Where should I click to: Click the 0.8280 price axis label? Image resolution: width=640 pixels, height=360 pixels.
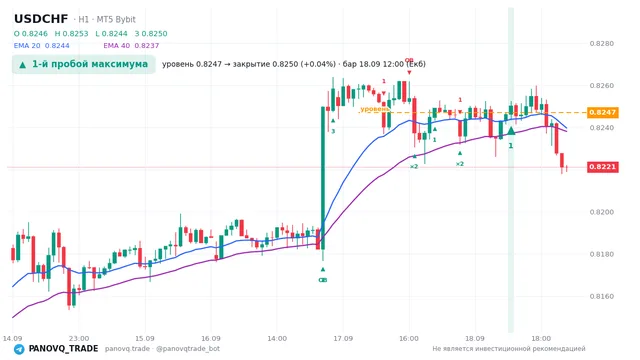(x=602, y=44)
